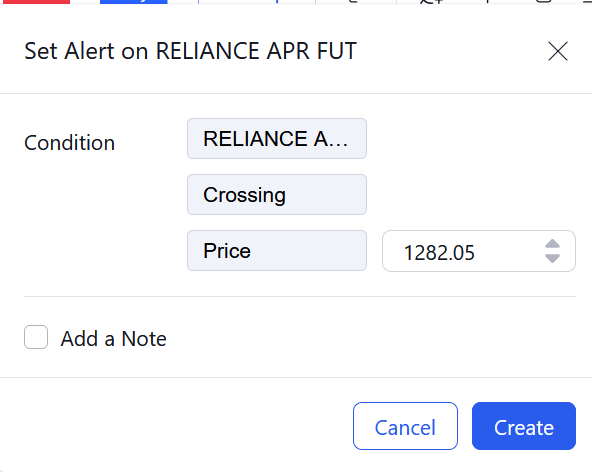Click the red button behind dialog
Image resolution: width=592 pixels, height=472 pixels.
(36, 2)
